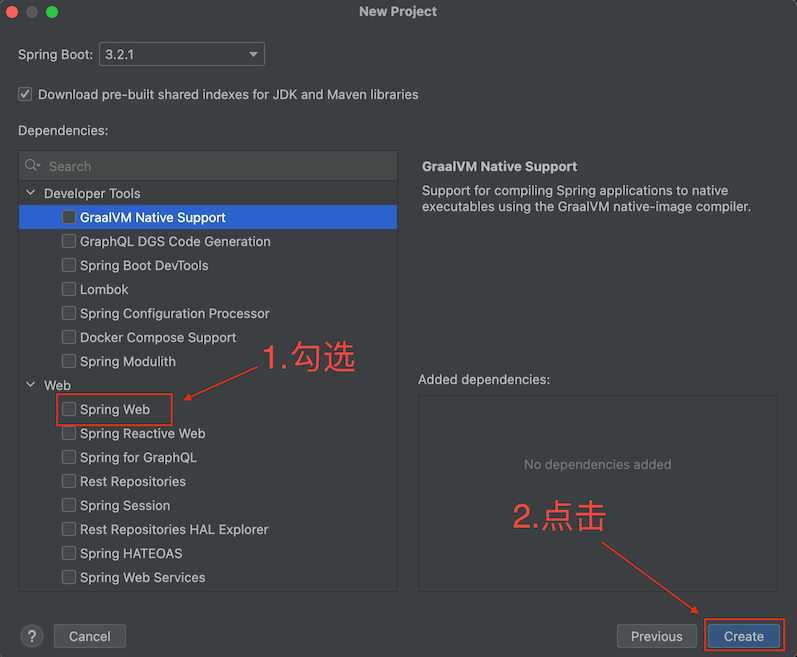
Task: Select the Spring Session list entry
Action: click(125, 505)
